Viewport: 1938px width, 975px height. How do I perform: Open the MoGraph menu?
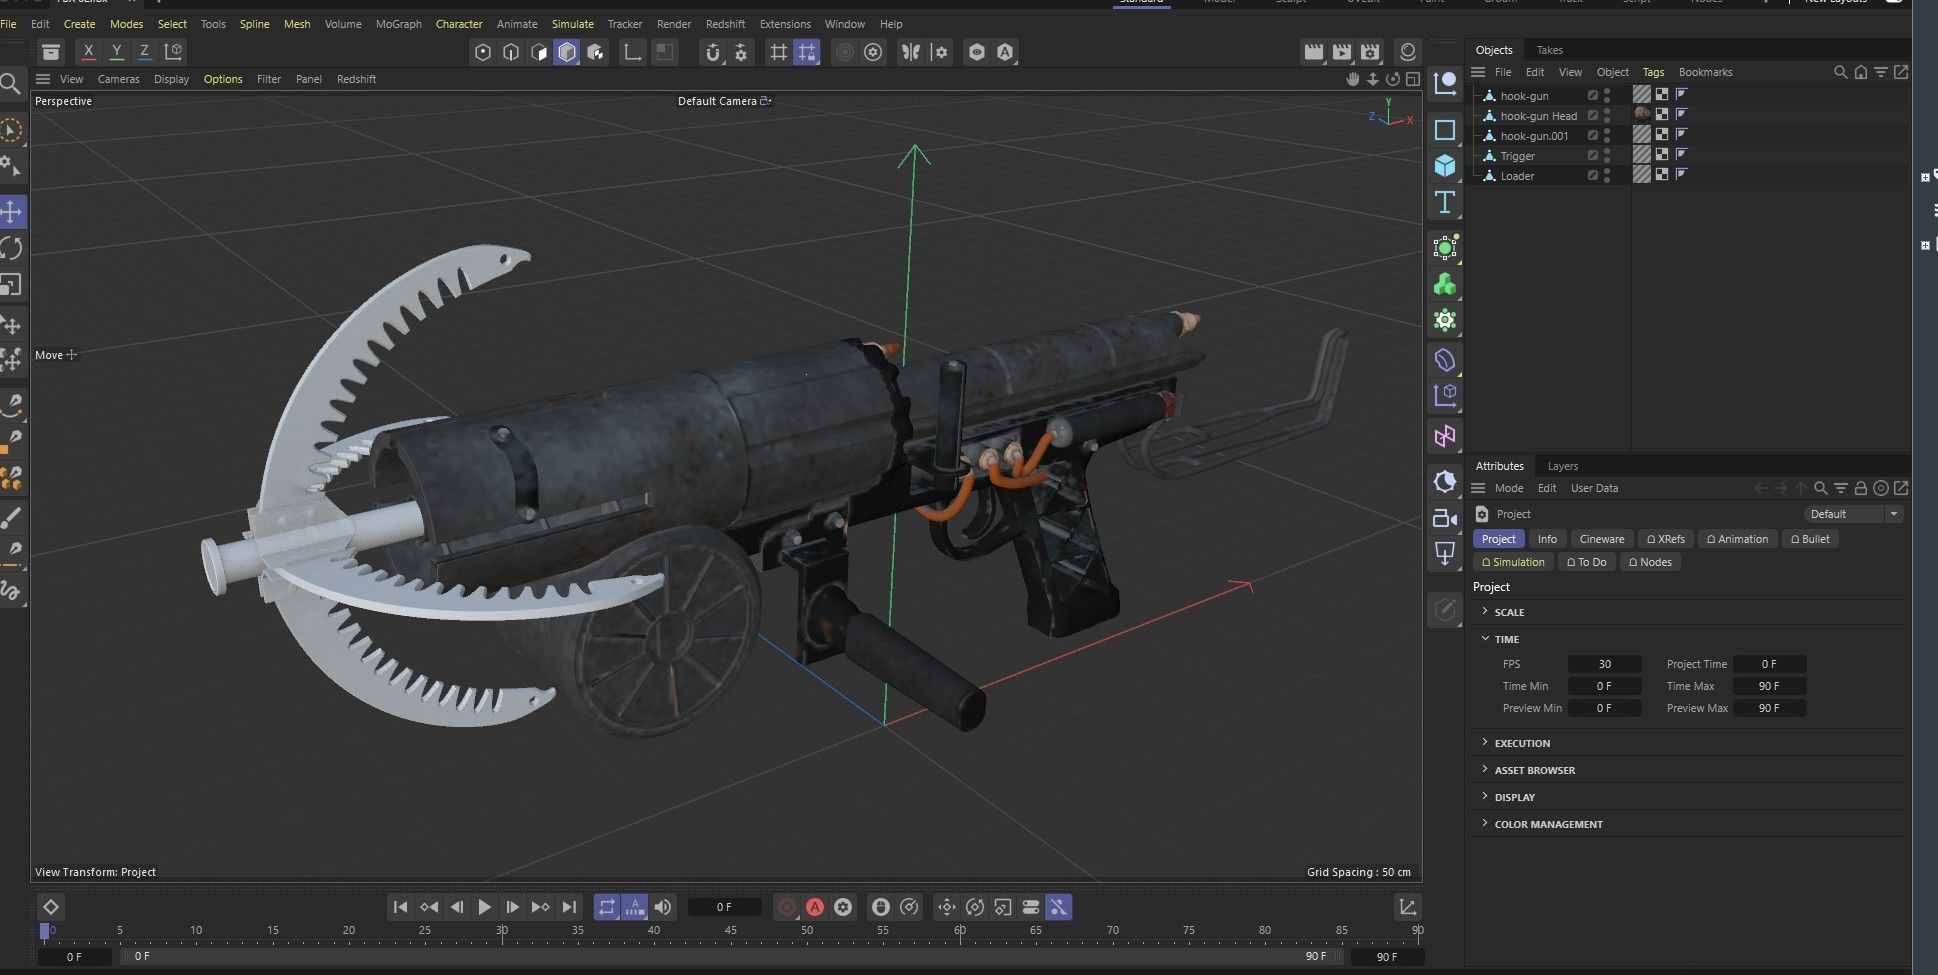tap(399, 24)
